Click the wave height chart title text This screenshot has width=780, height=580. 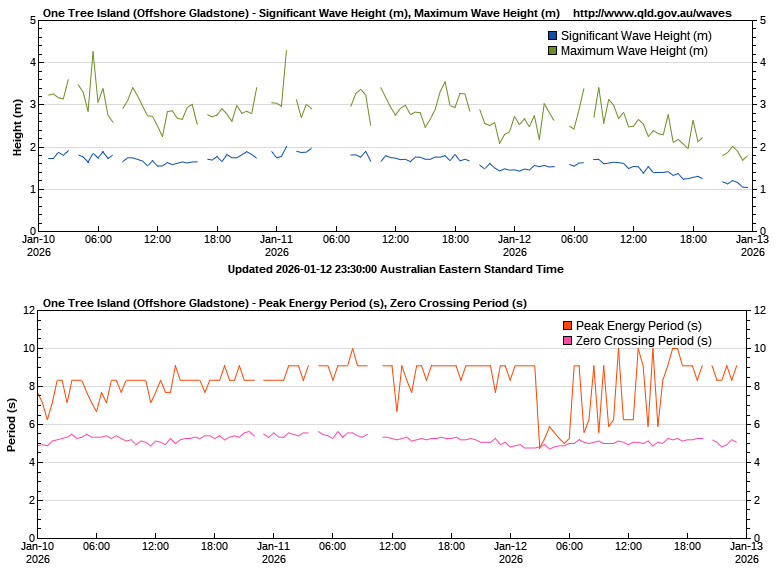(x=301, y=13)
